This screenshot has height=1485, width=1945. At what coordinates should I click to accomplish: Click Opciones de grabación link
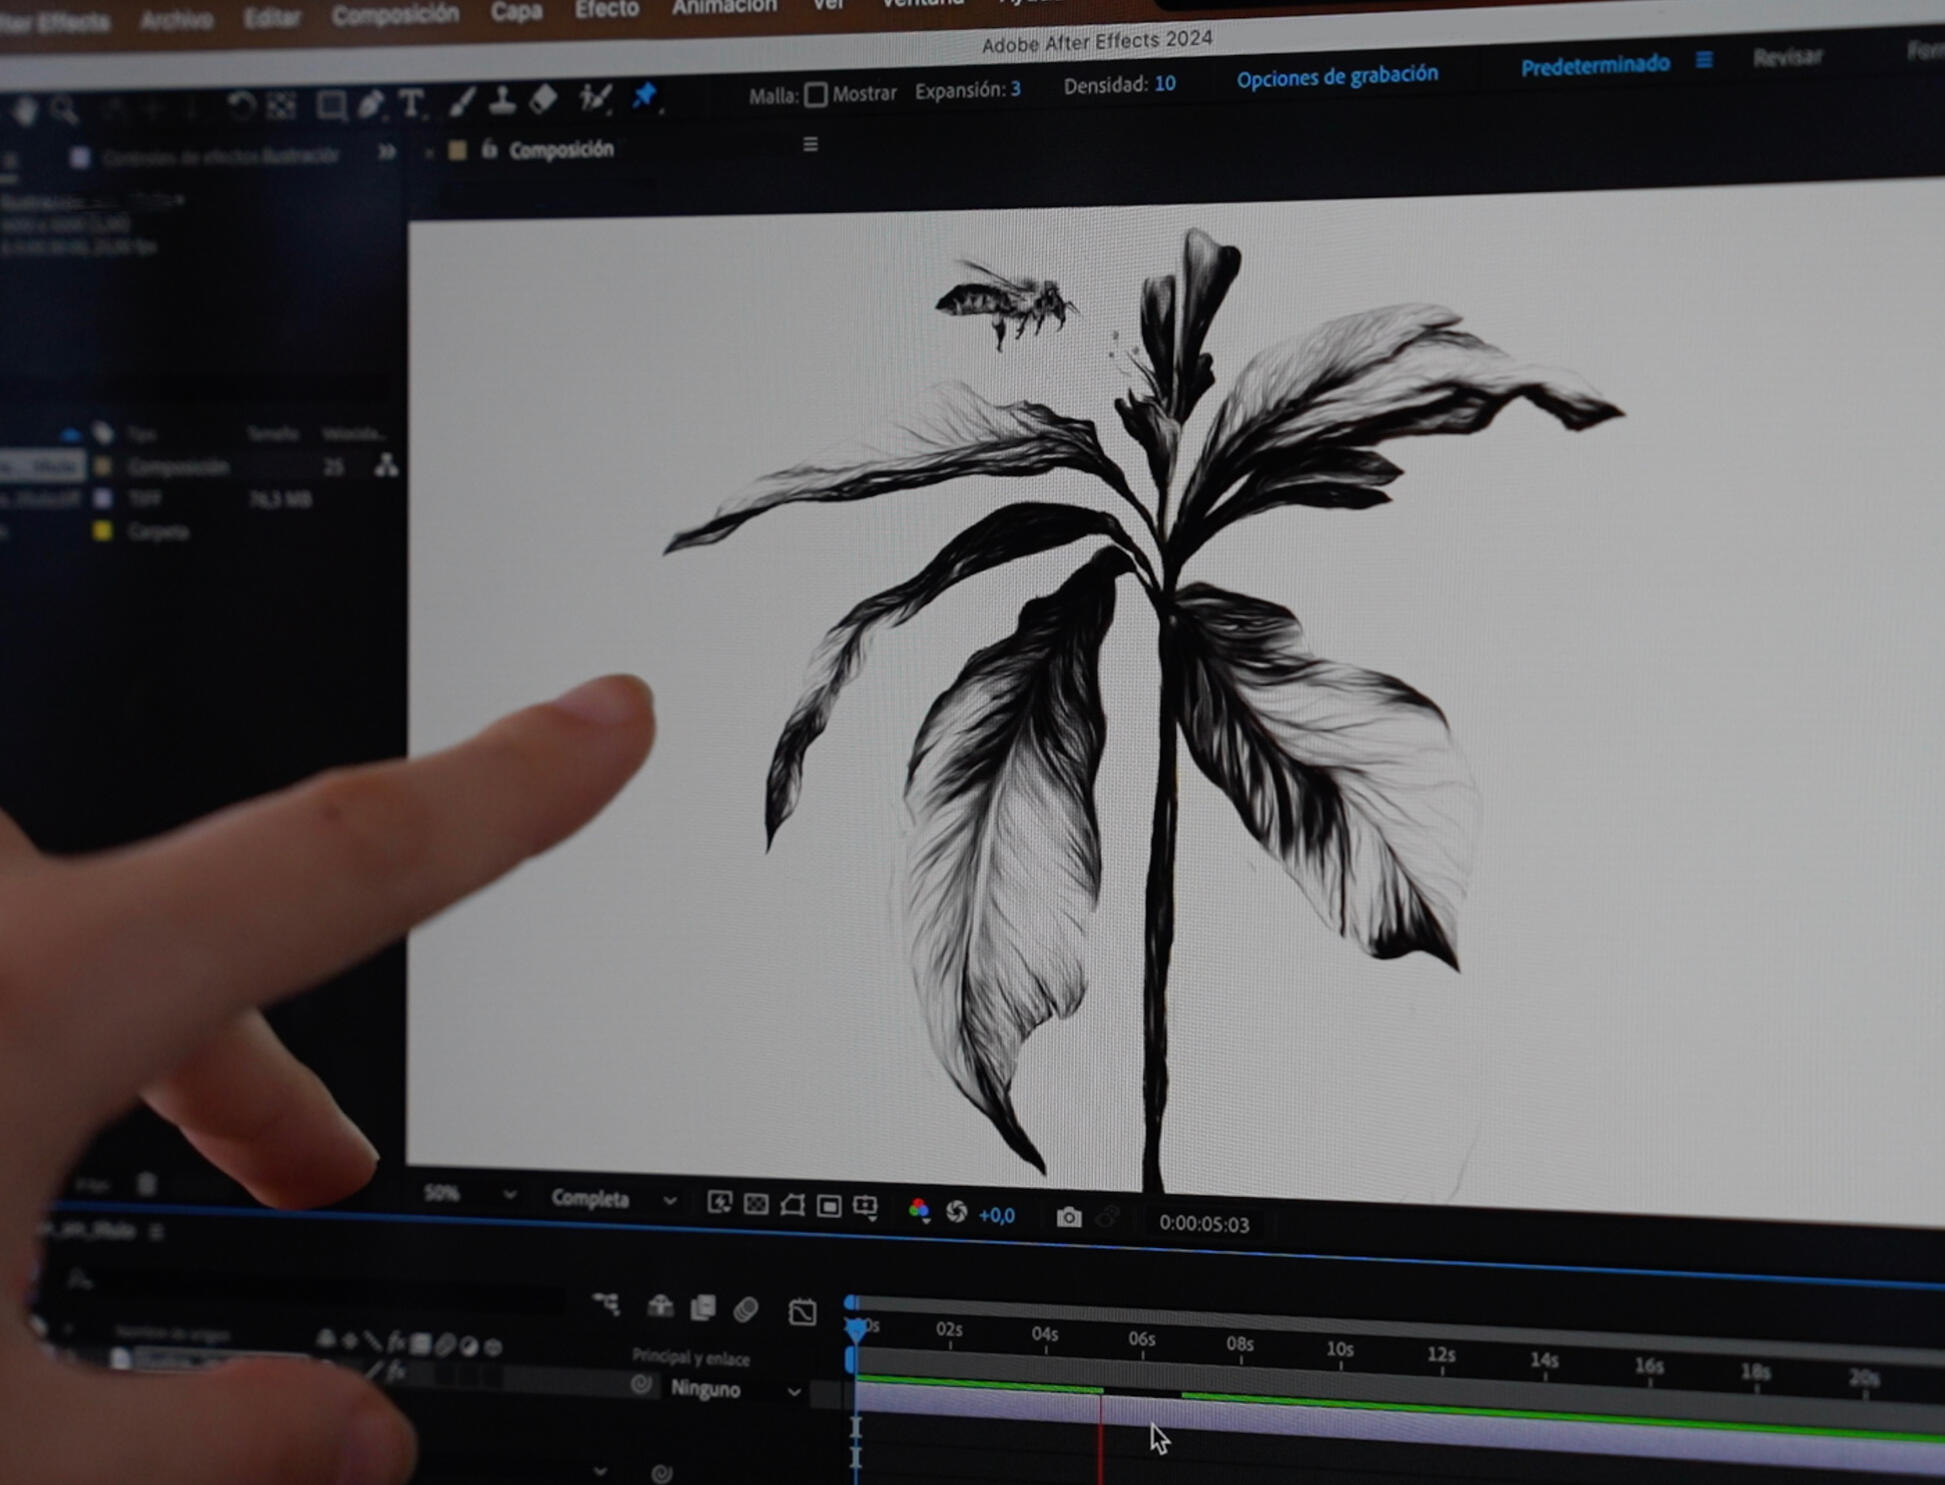(1337, 77)
